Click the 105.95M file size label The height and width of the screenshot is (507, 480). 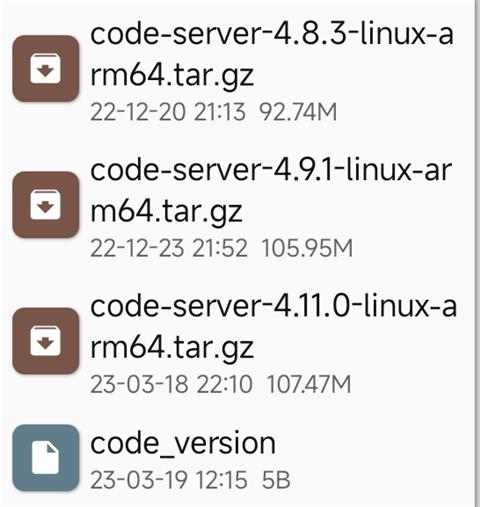307,248
